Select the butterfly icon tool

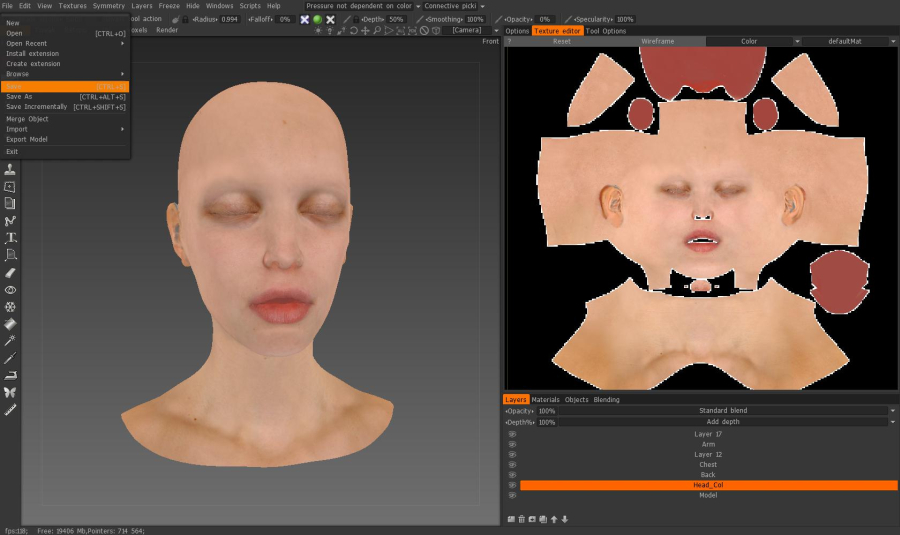[x=11, y=392]
